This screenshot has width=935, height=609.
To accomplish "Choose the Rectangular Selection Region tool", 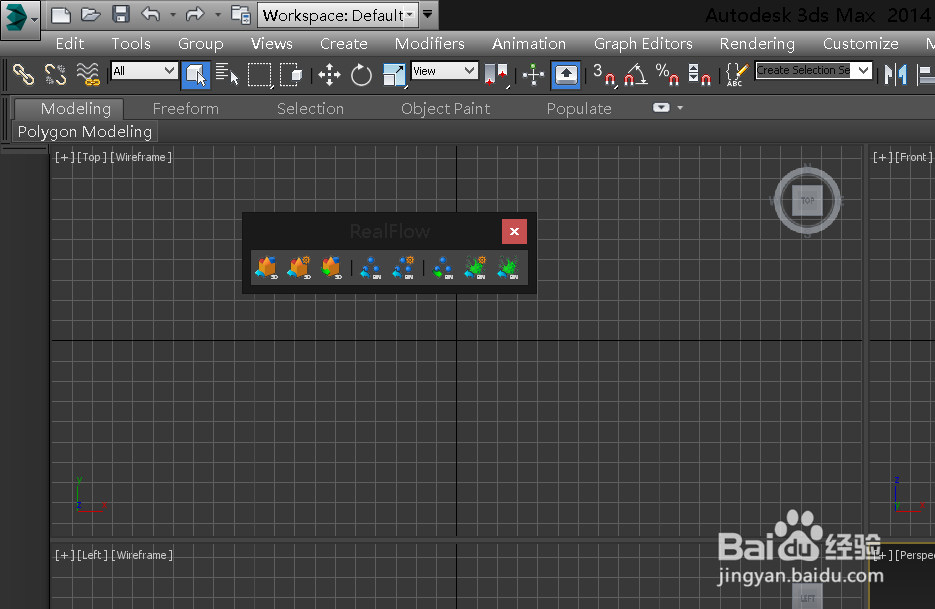I will click(260, 75).
